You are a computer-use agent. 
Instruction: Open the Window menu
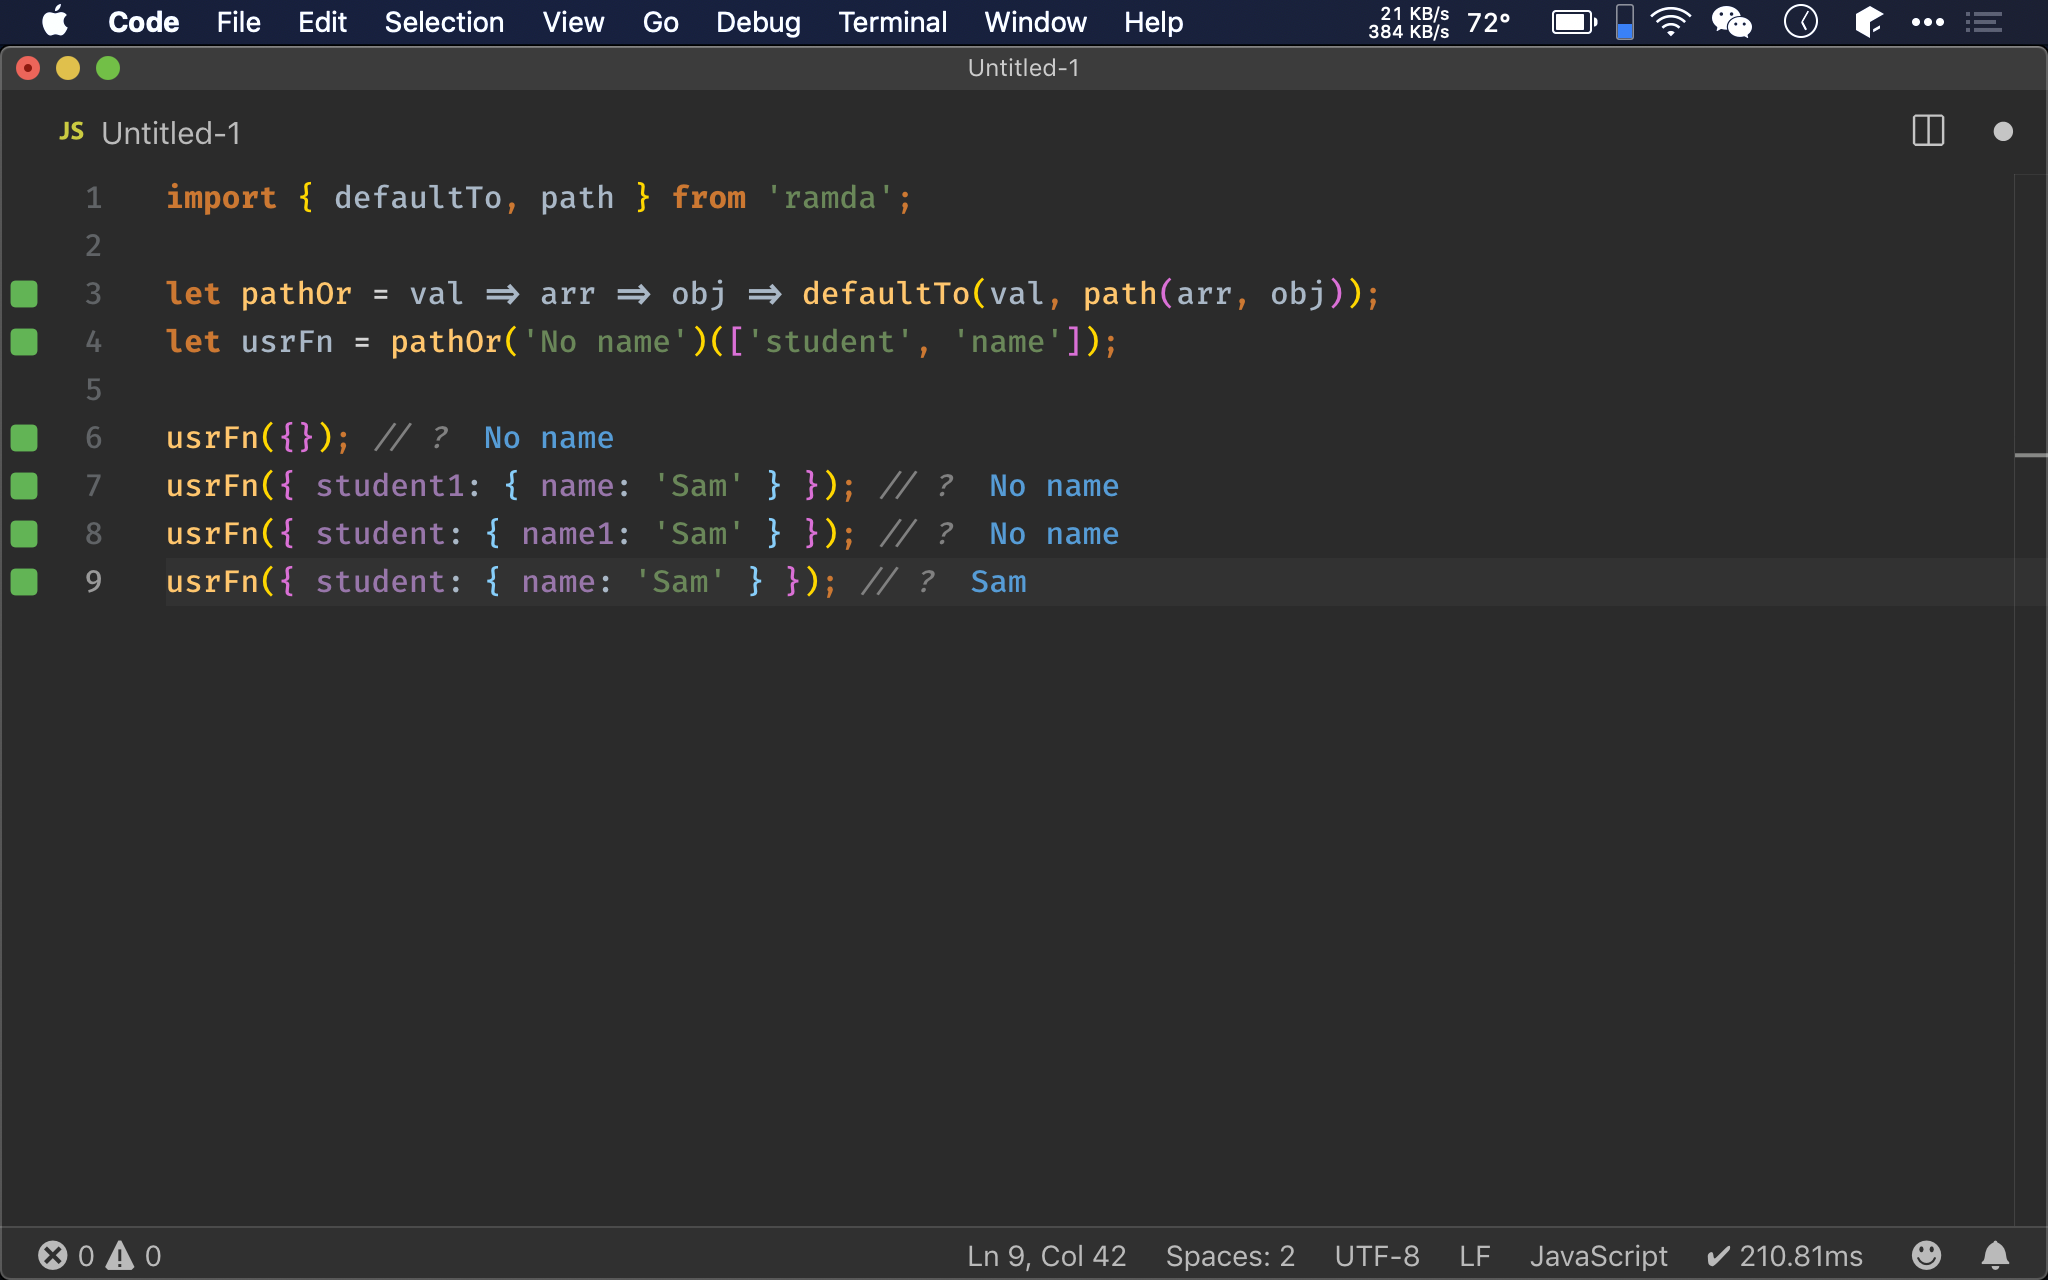click(1035, 22)
